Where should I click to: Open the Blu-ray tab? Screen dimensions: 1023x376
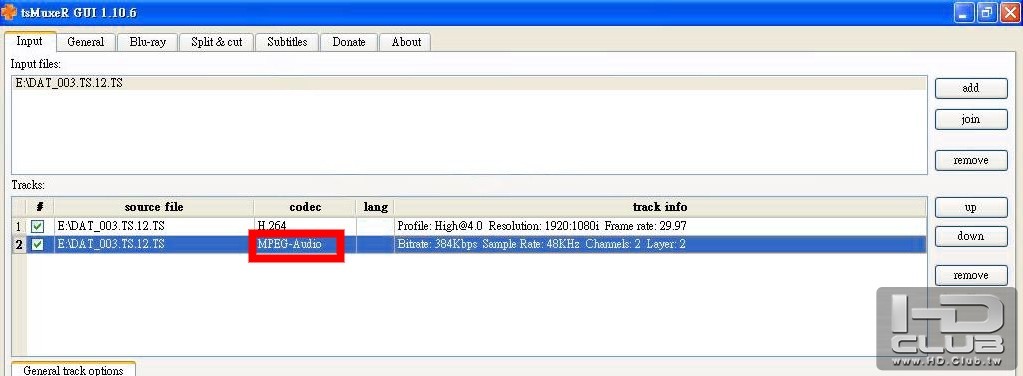[147, 42]
